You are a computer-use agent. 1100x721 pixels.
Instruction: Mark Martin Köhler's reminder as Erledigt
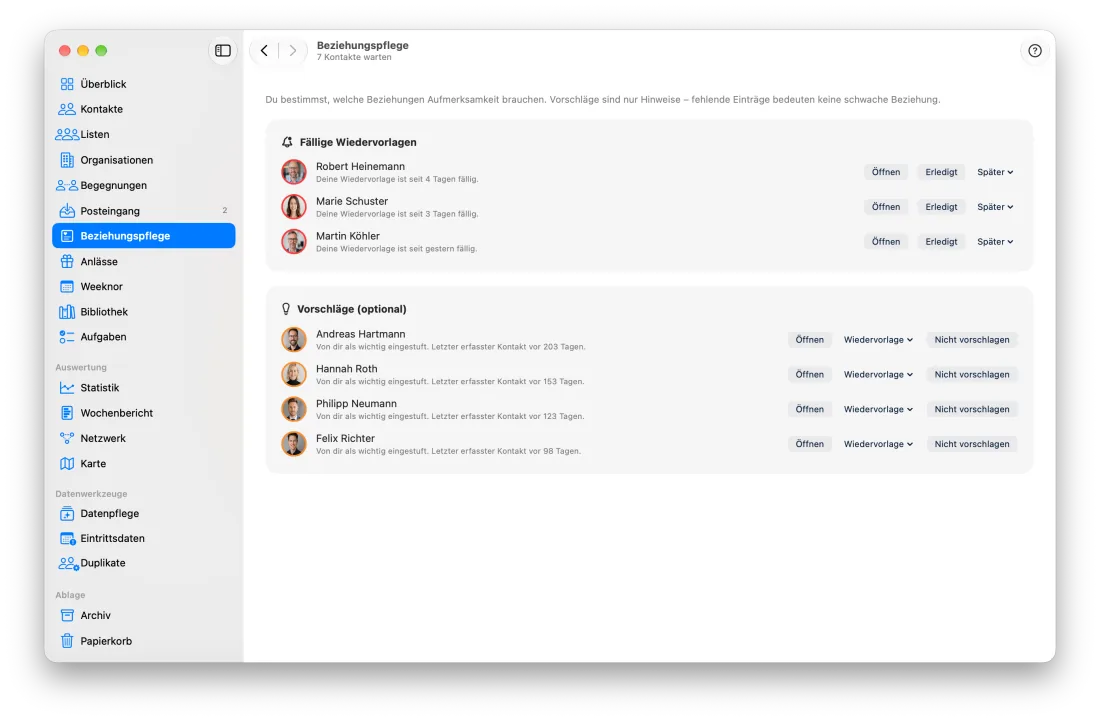click(x=941, y=242)
